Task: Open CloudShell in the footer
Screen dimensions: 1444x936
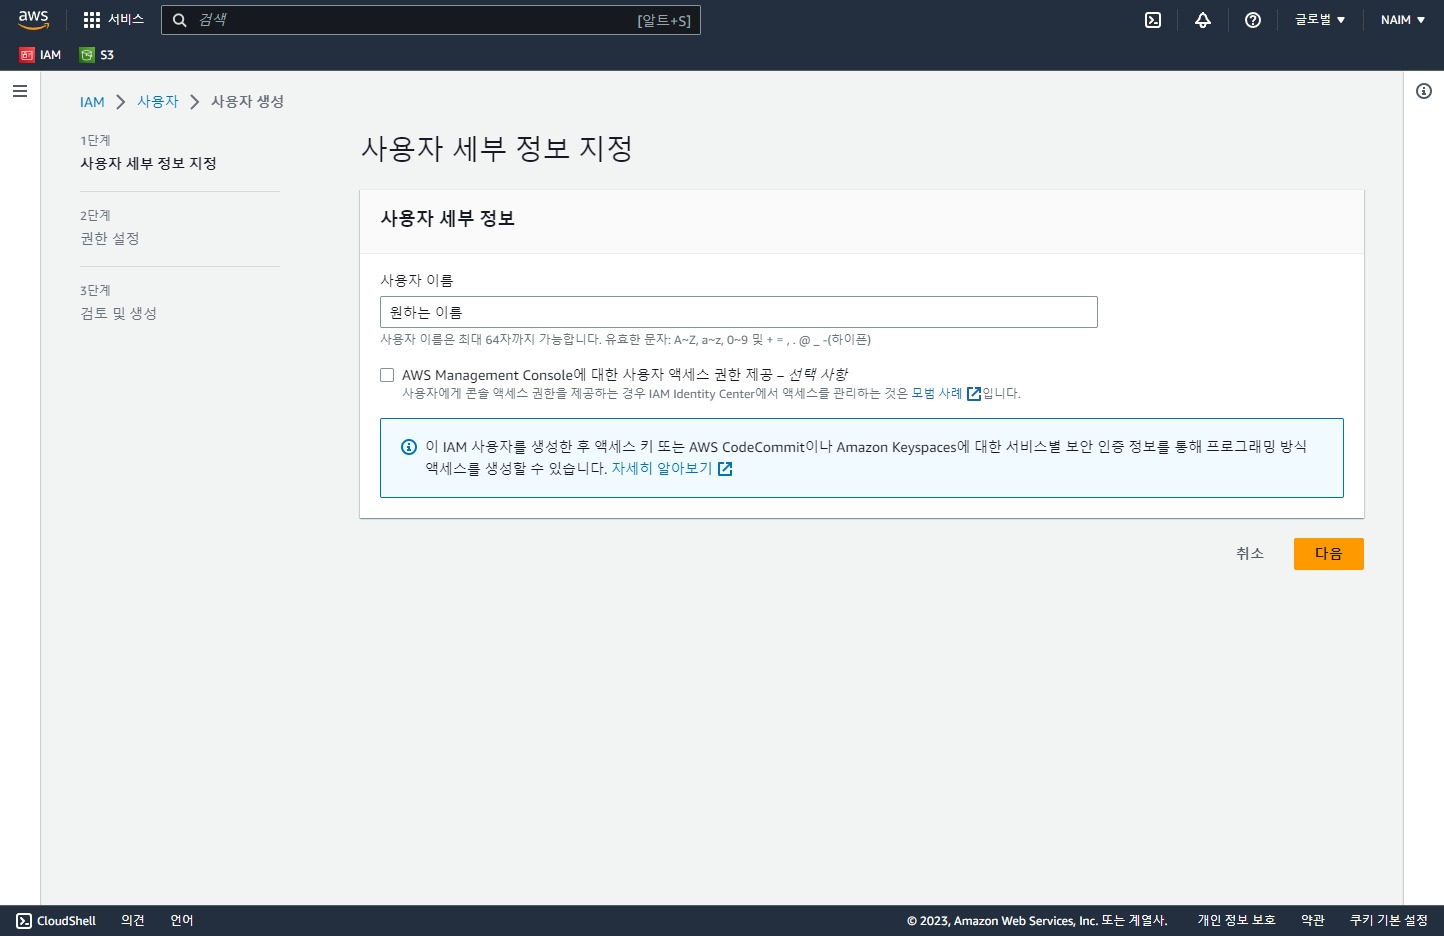Action: [x=57, y=921]
